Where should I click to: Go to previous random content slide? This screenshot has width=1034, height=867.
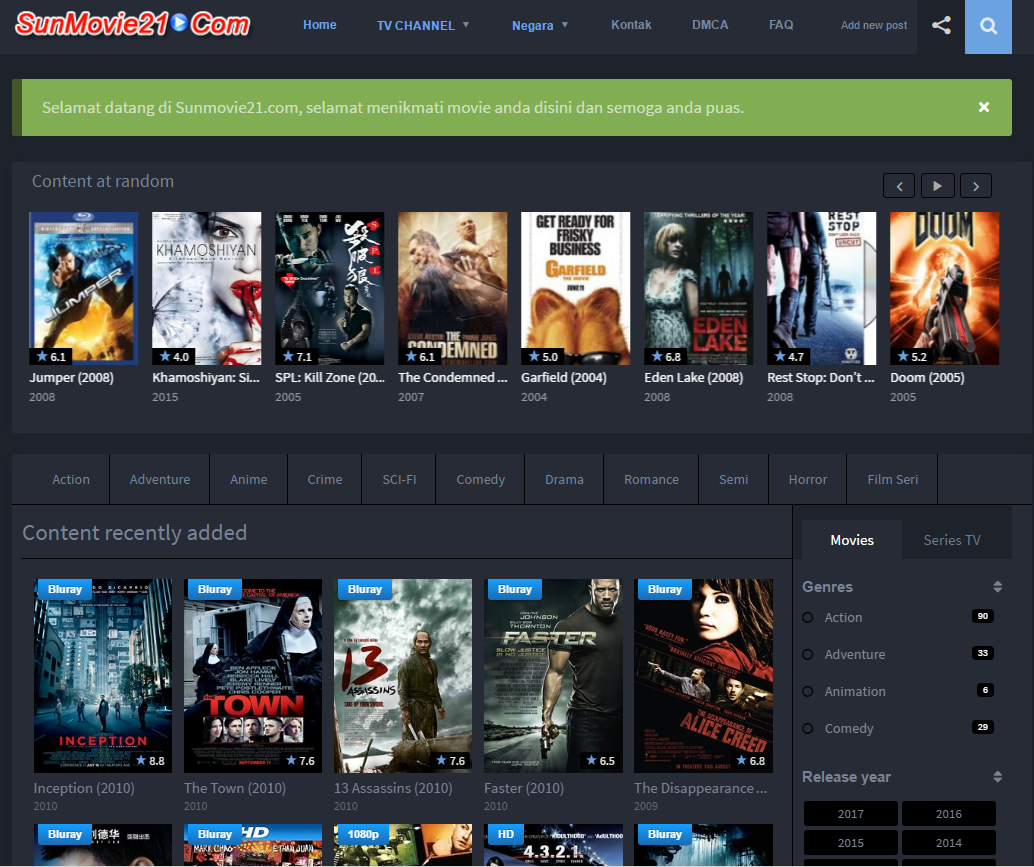(x=899, y=186)
